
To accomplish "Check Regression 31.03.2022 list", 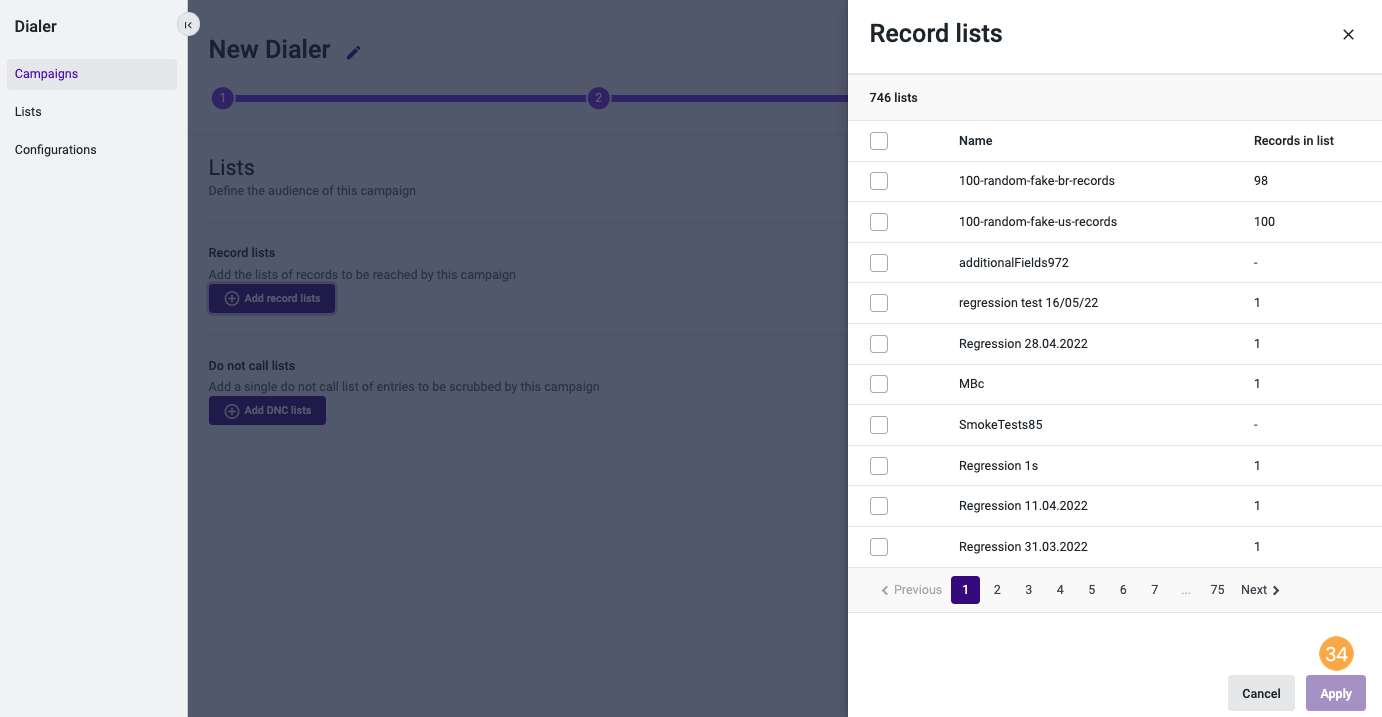I will click(879, 547).
